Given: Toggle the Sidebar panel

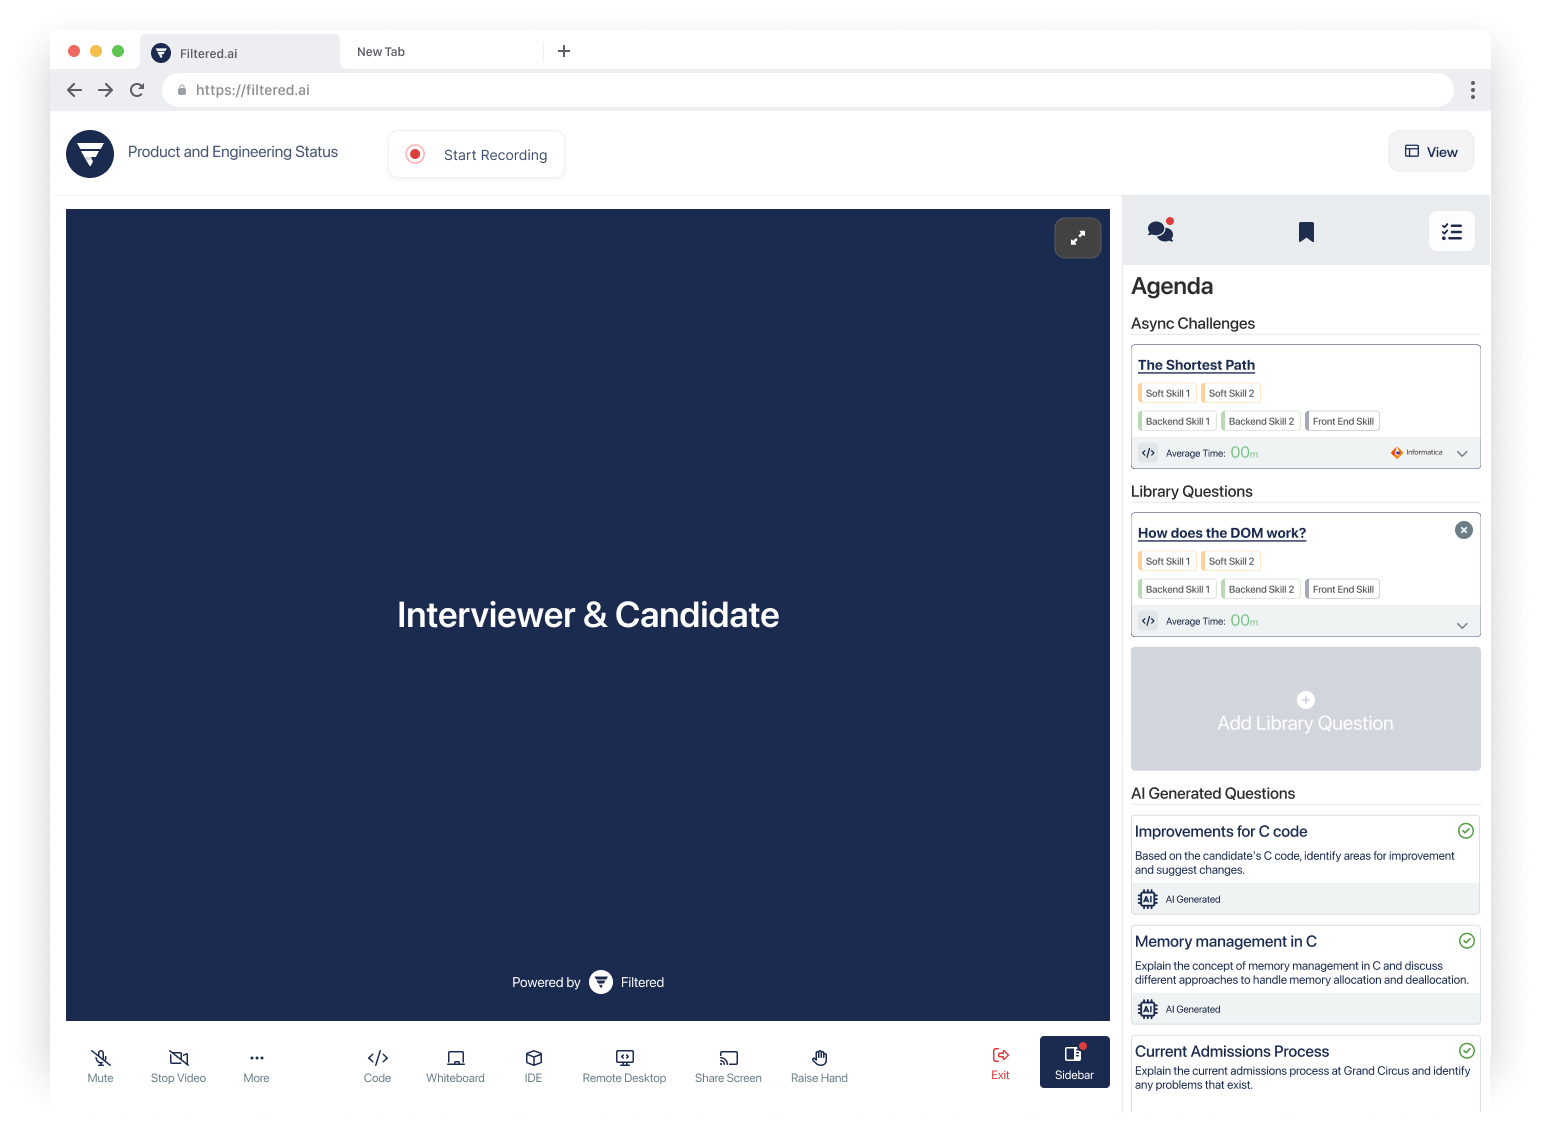Looking at the screenshot, I should tap(1074, 1062).
